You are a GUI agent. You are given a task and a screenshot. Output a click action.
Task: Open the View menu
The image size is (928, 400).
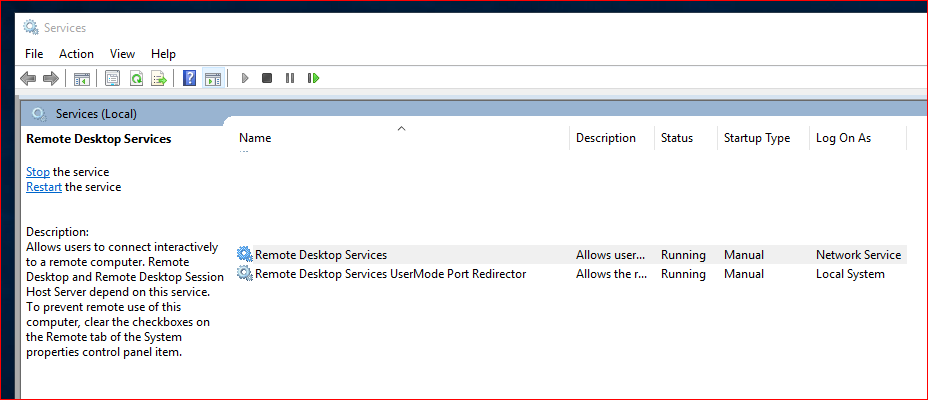(123, 54)
